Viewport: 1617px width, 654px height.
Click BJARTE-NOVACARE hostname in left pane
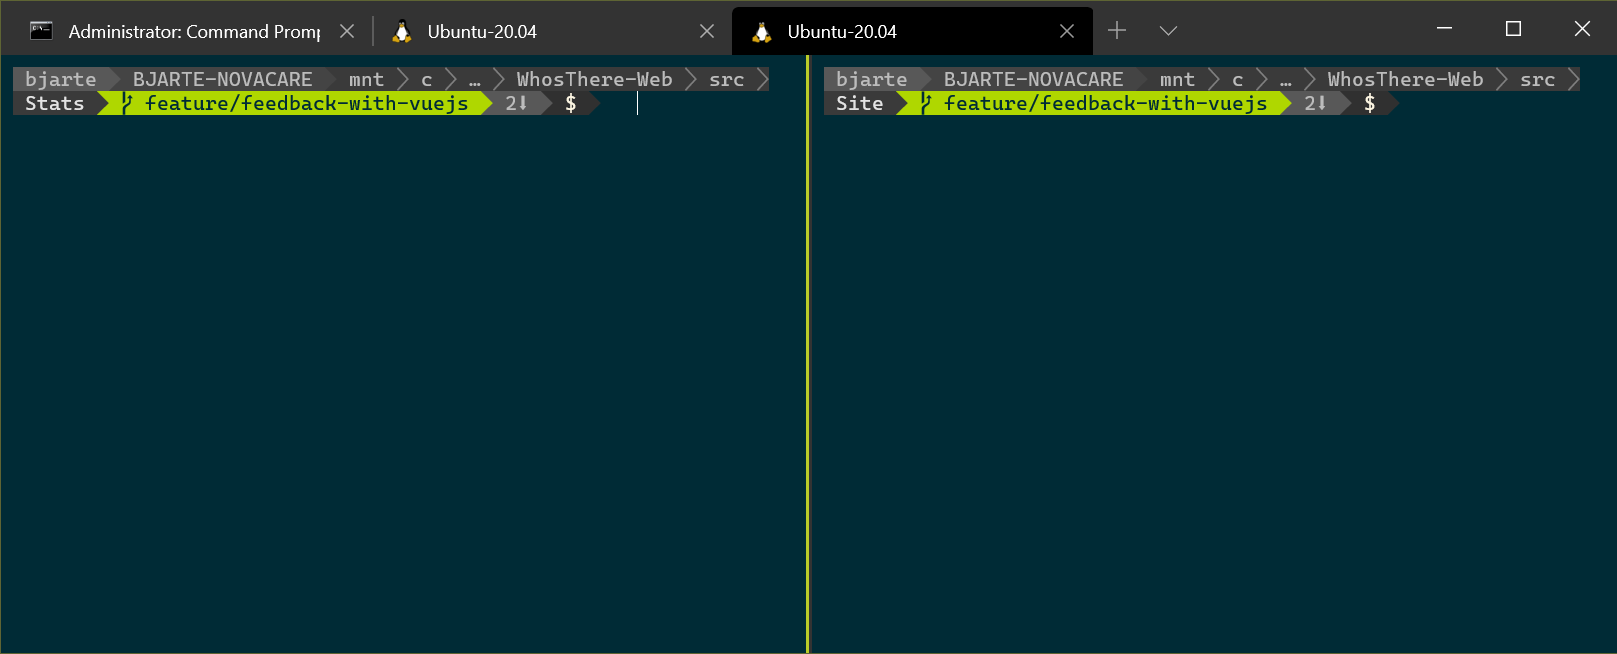point(223,79)
